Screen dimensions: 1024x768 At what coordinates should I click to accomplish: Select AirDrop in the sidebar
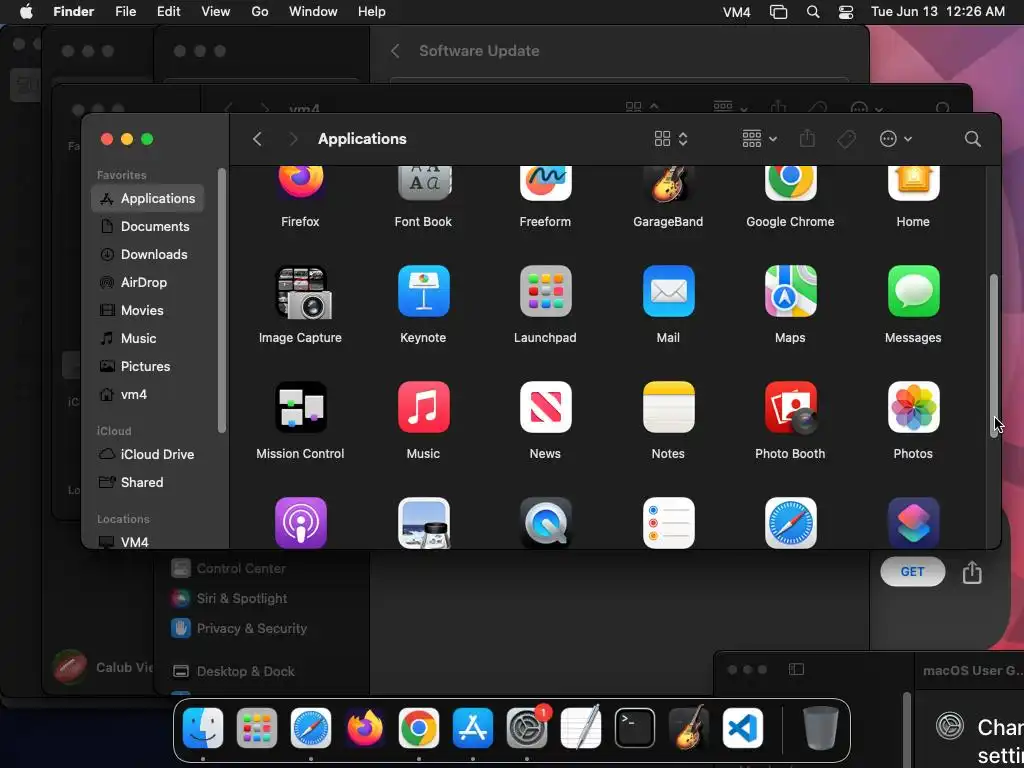point(148,283)
